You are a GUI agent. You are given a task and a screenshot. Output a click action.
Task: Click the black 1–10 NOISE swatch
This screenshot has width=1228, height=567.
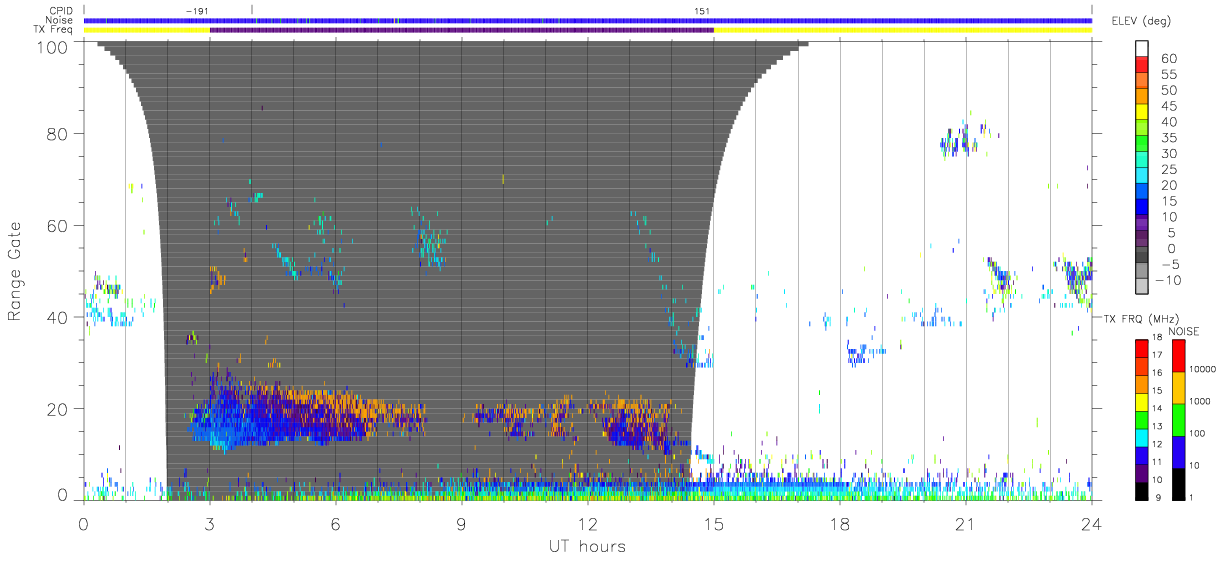point(1179,484)
